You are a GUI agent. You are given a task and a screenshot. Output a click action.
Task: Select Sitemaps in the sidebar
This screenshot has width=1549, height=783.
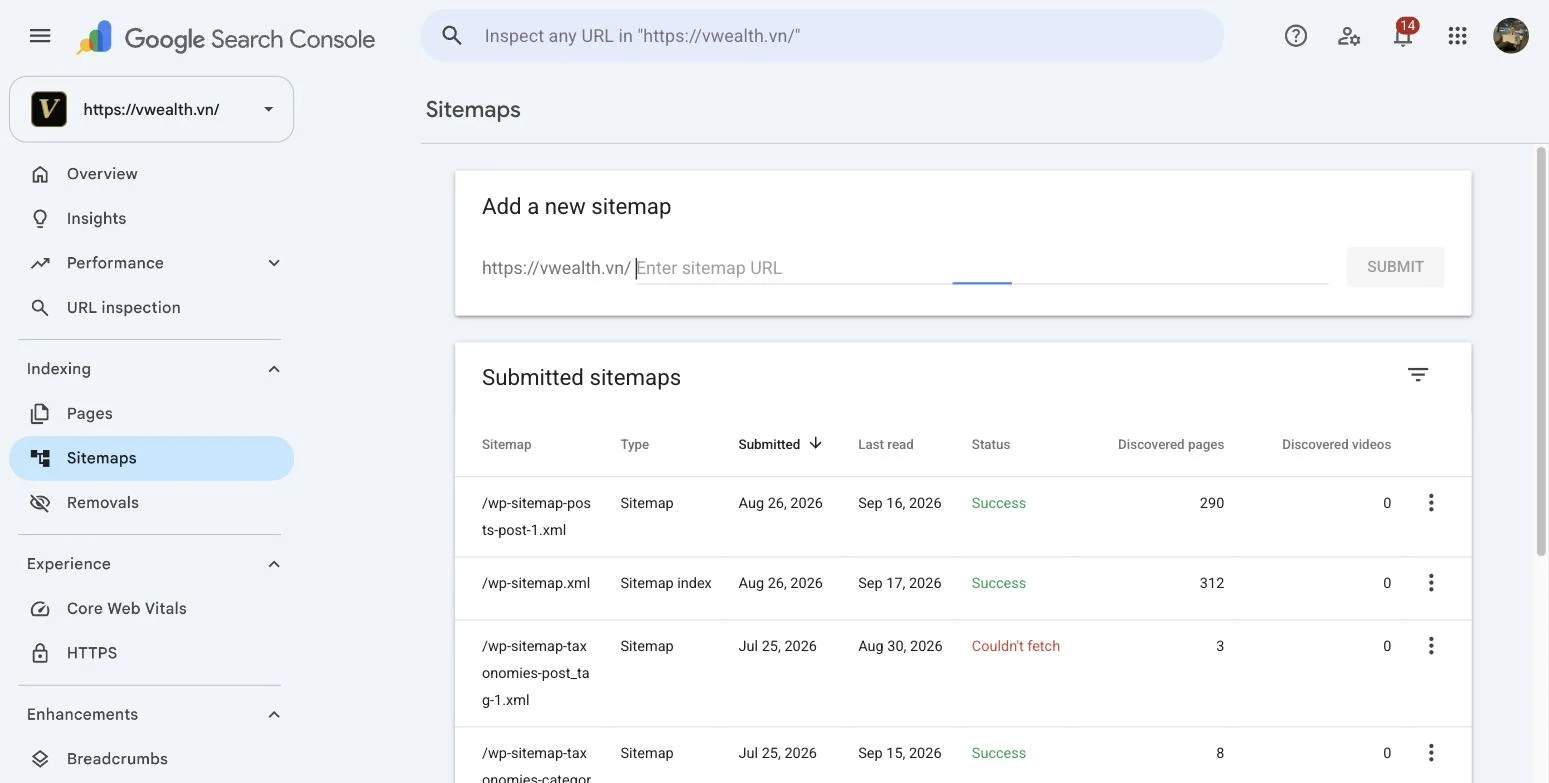point(152,458)
